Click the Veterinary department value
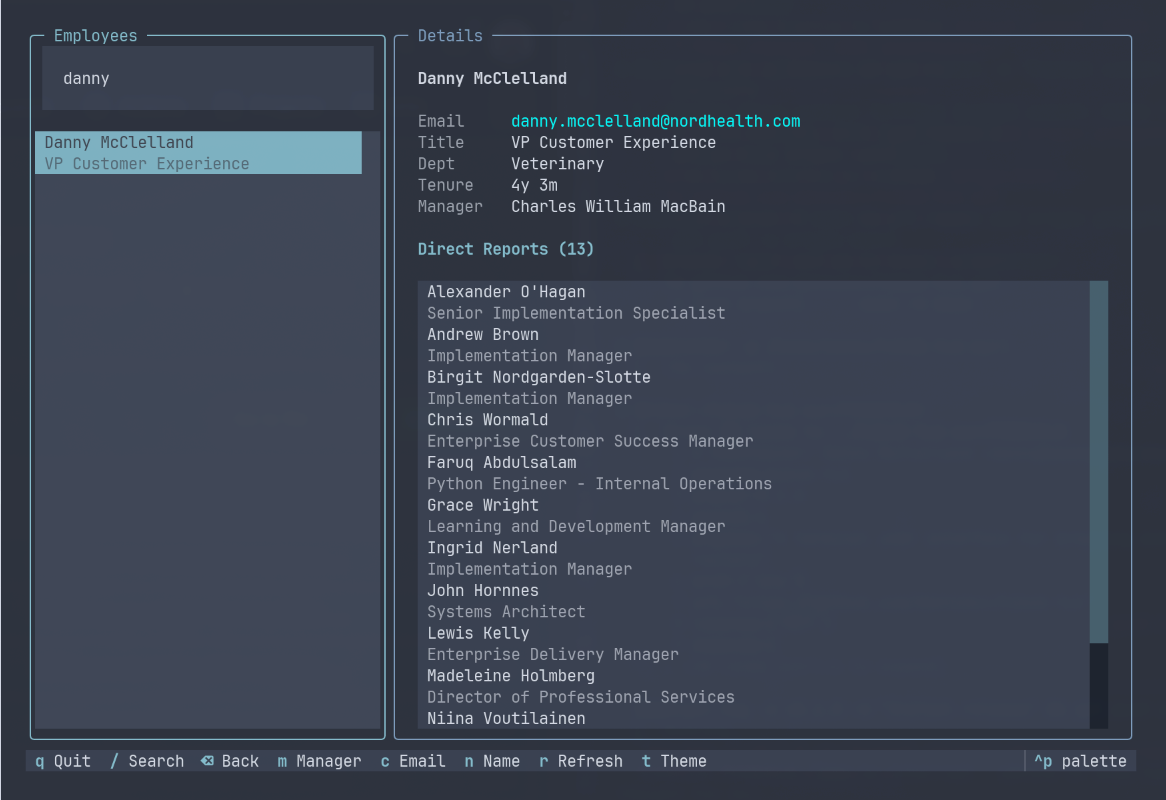 click(x=557, y=164)
